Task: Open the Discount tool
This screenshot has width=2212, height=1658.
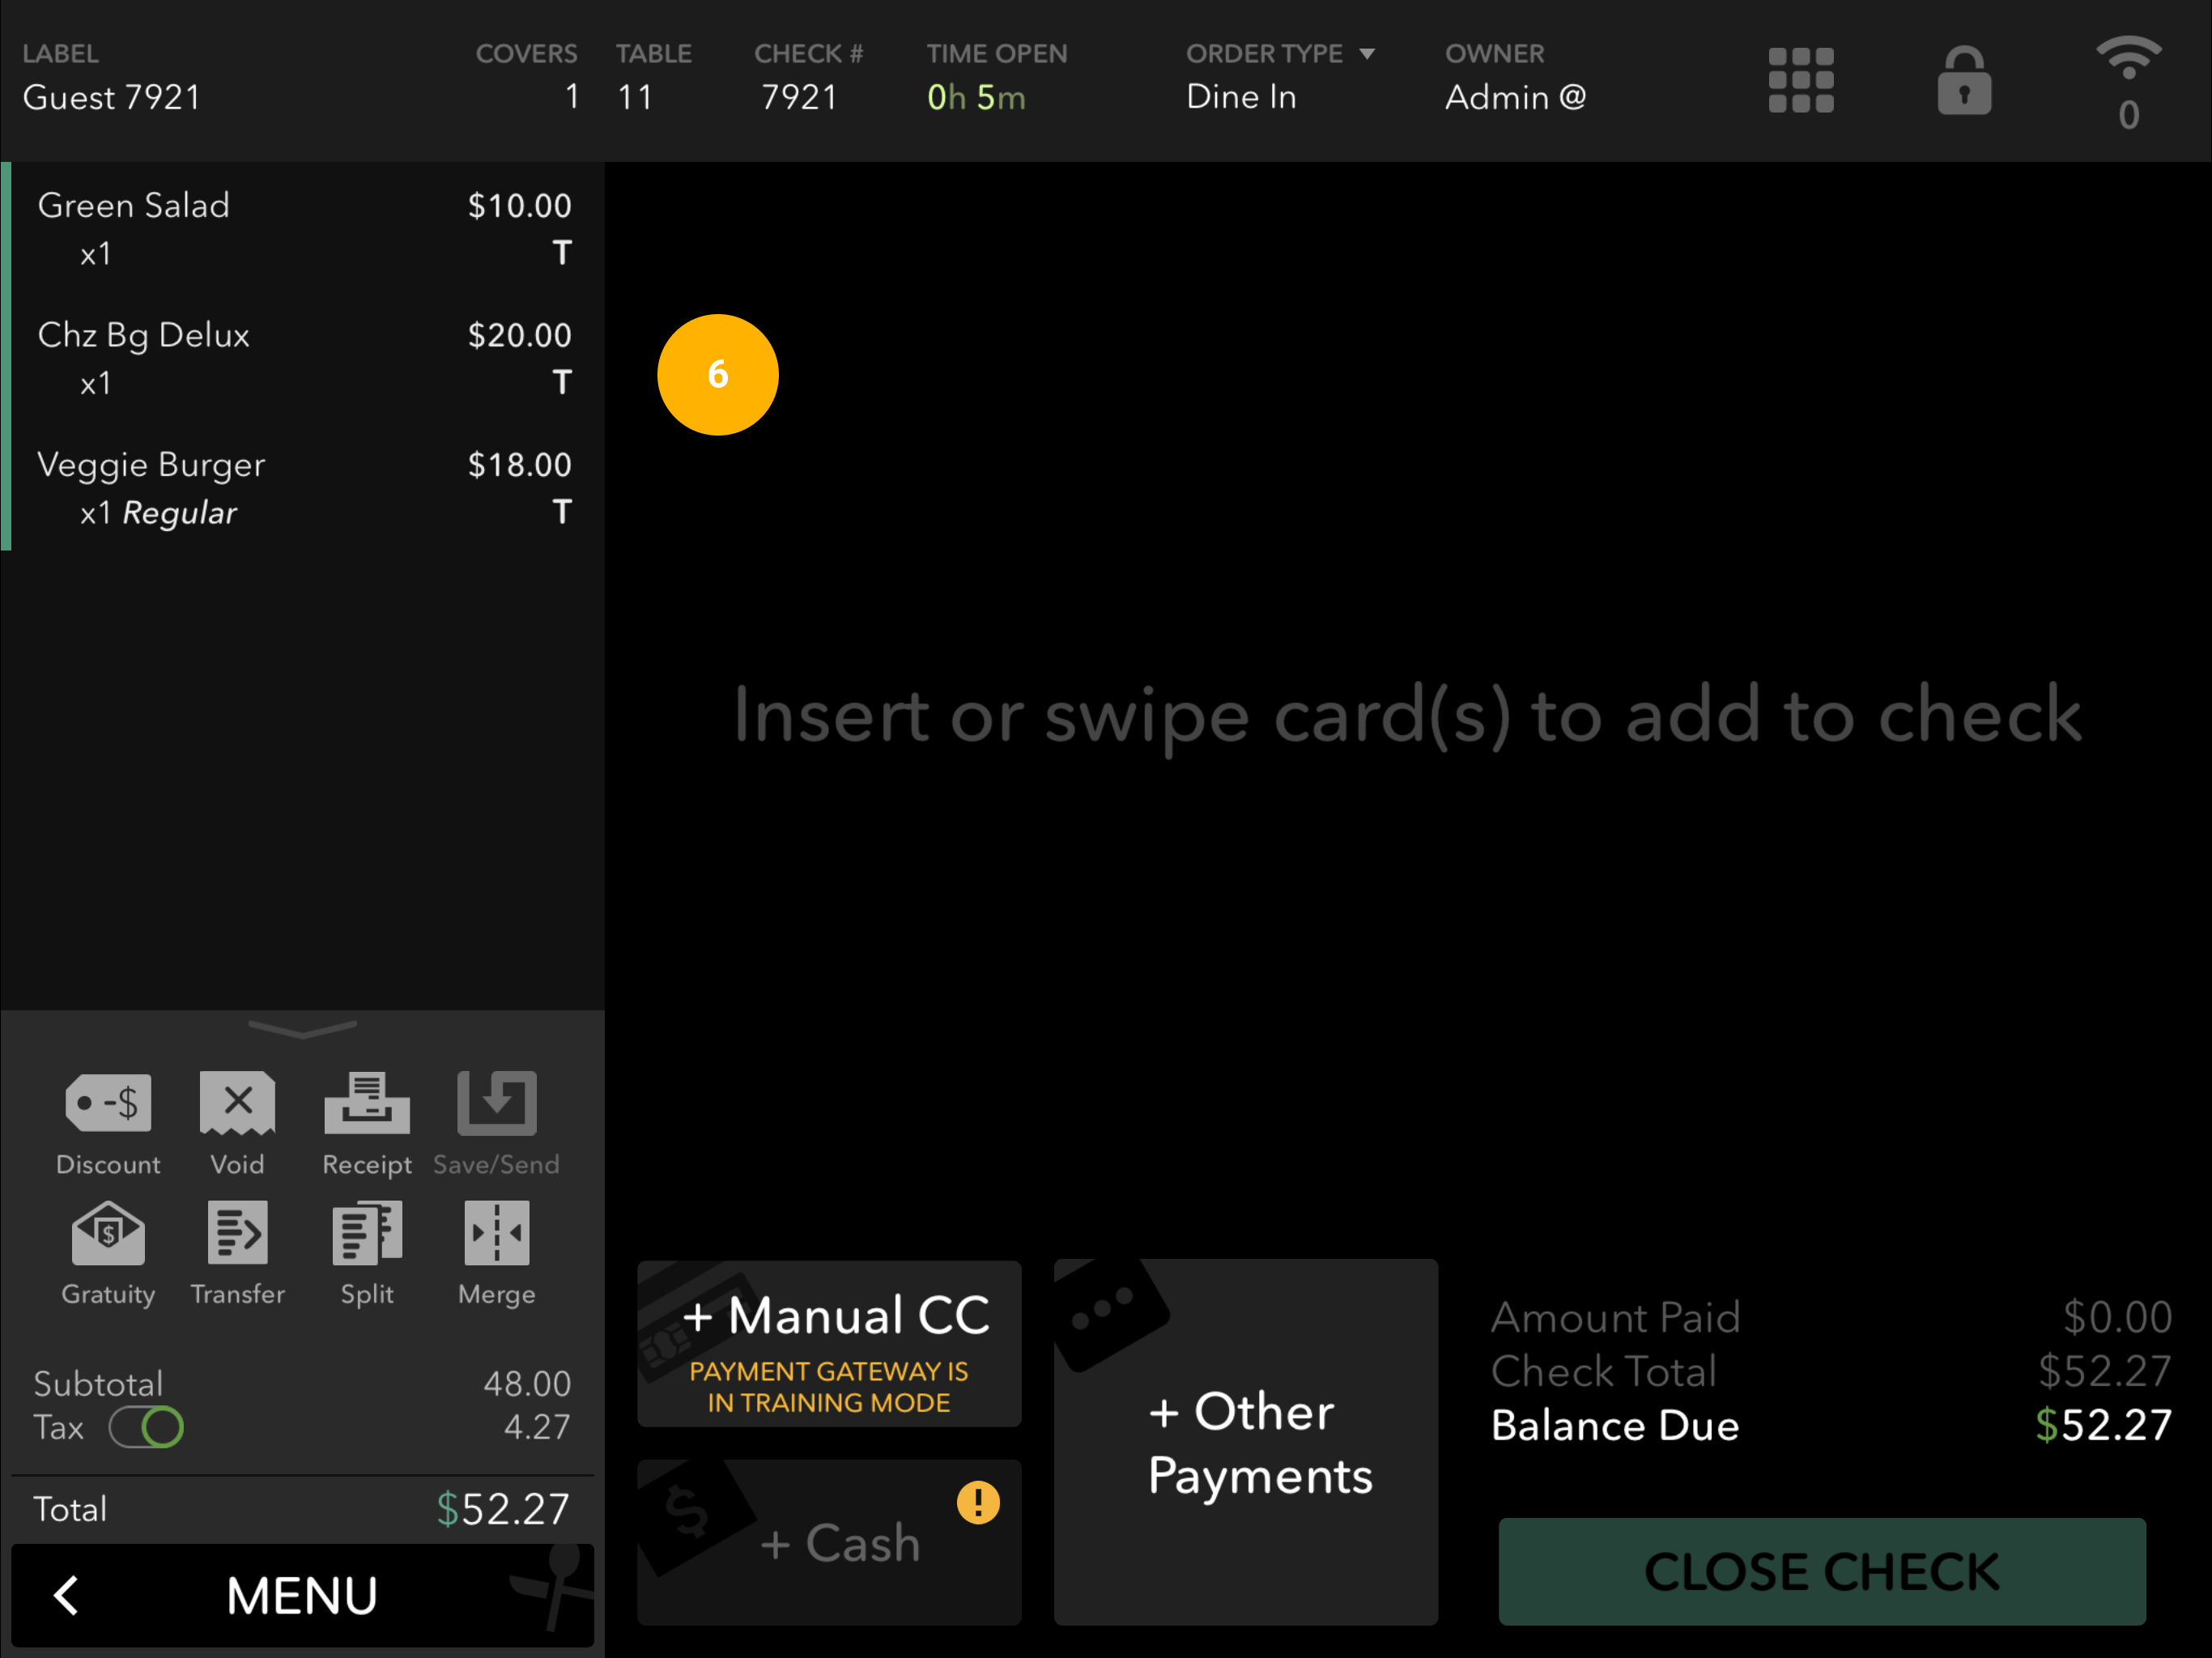Action: click(108, 1123)
